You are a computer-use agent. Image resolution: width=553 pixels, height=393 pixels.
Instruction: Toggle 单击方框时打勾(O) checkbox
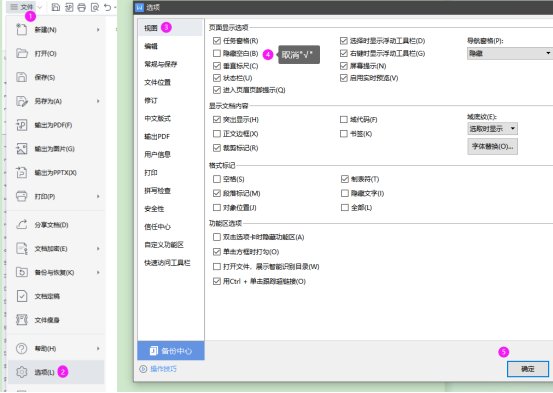pos(217,252)
